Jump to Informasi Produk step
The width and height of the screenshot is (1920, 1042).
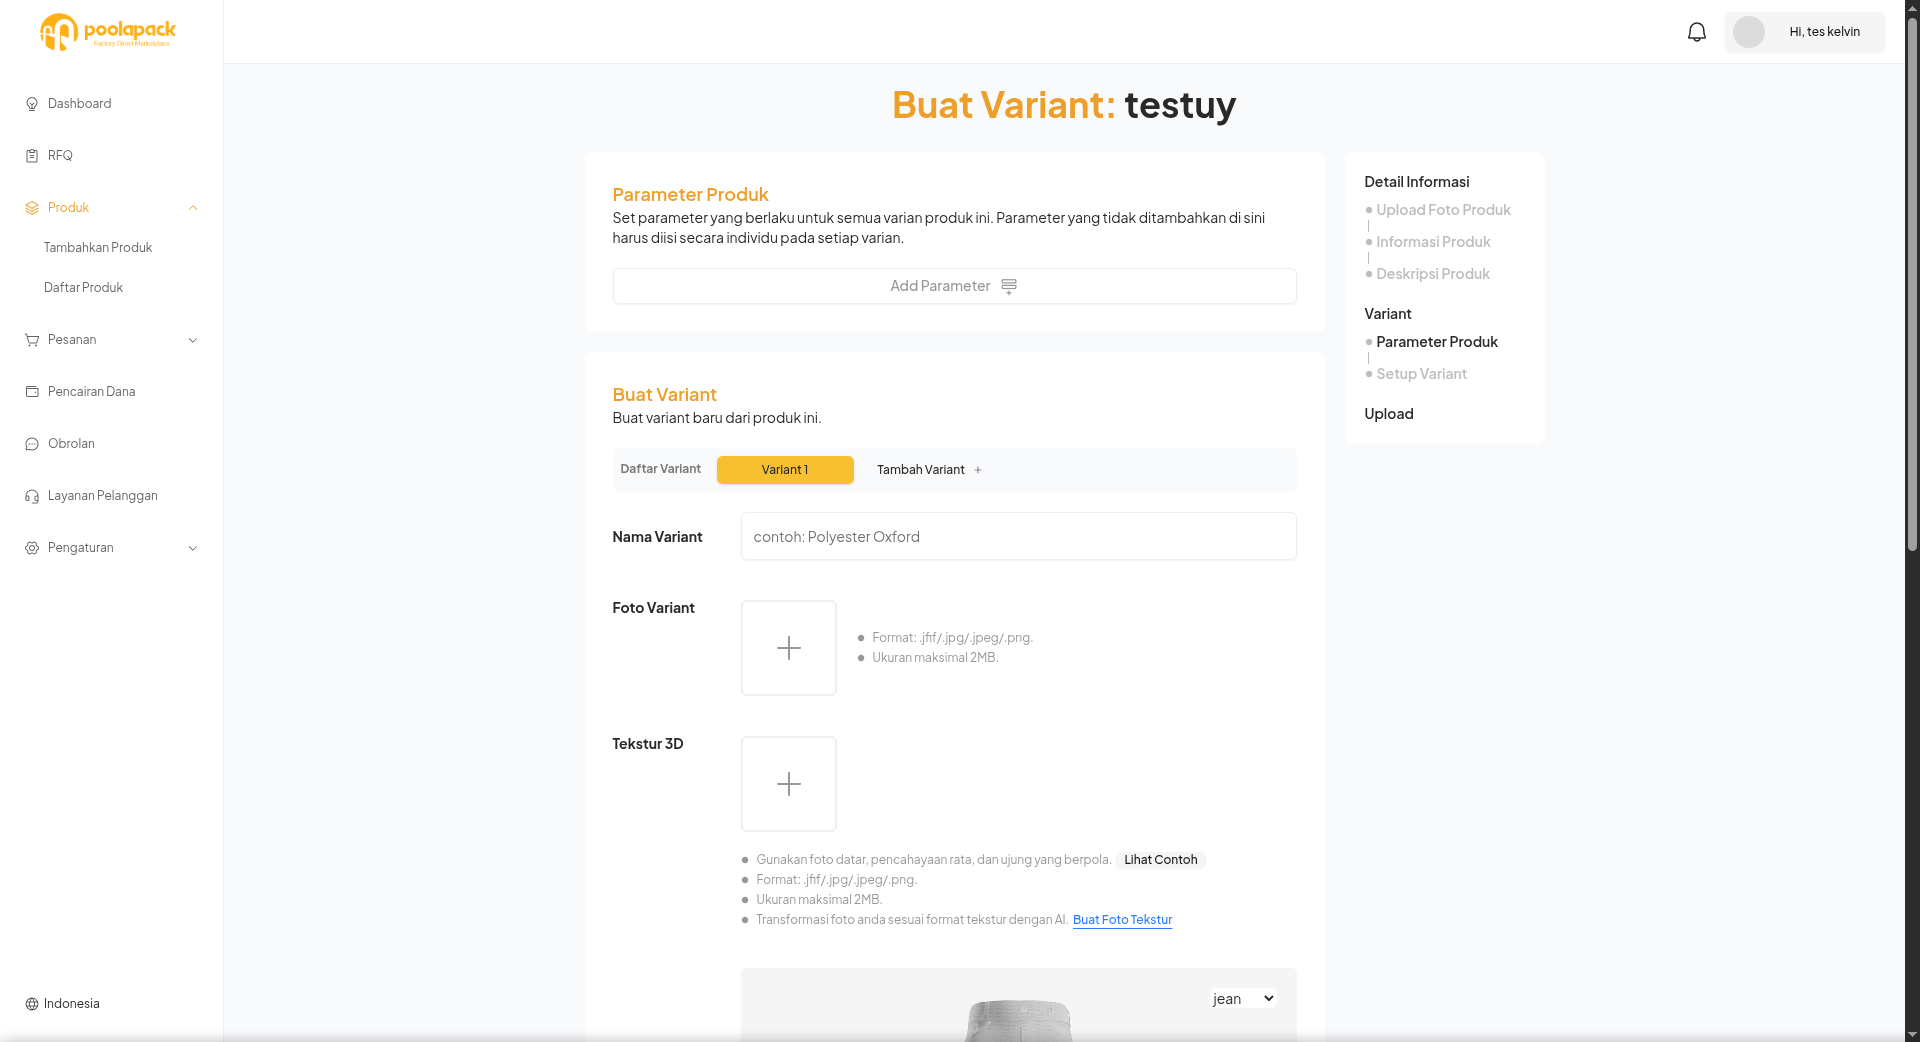pyautogui.click(x=1433, y=242)
